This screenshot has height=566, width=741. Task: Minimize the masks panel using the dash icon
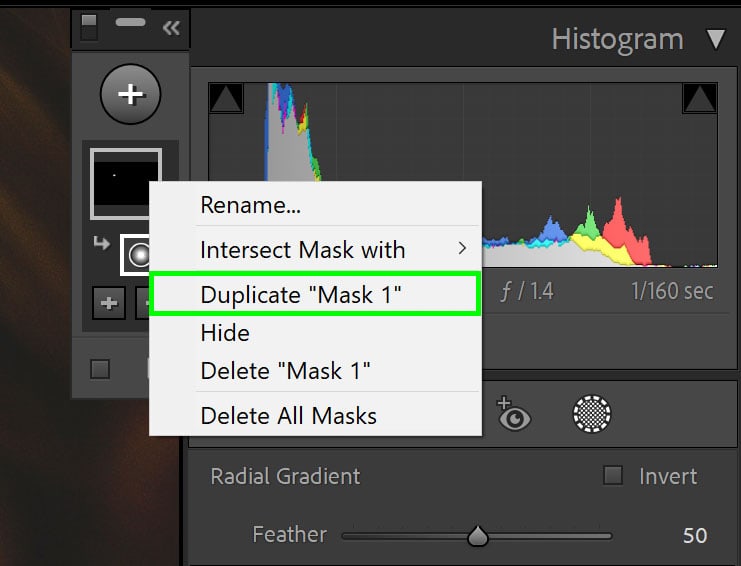(130, 22)
